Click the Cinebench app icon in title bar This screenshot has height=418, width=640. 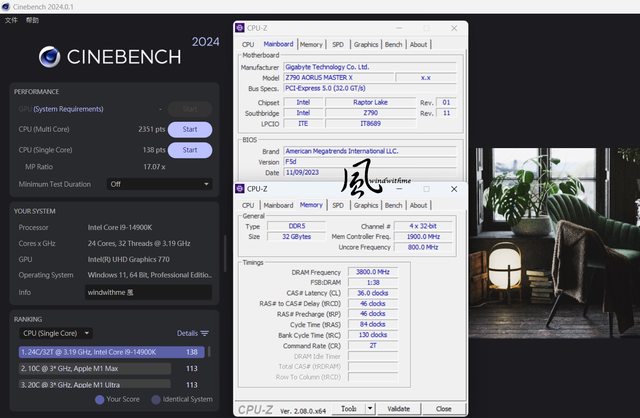[7, 6]
